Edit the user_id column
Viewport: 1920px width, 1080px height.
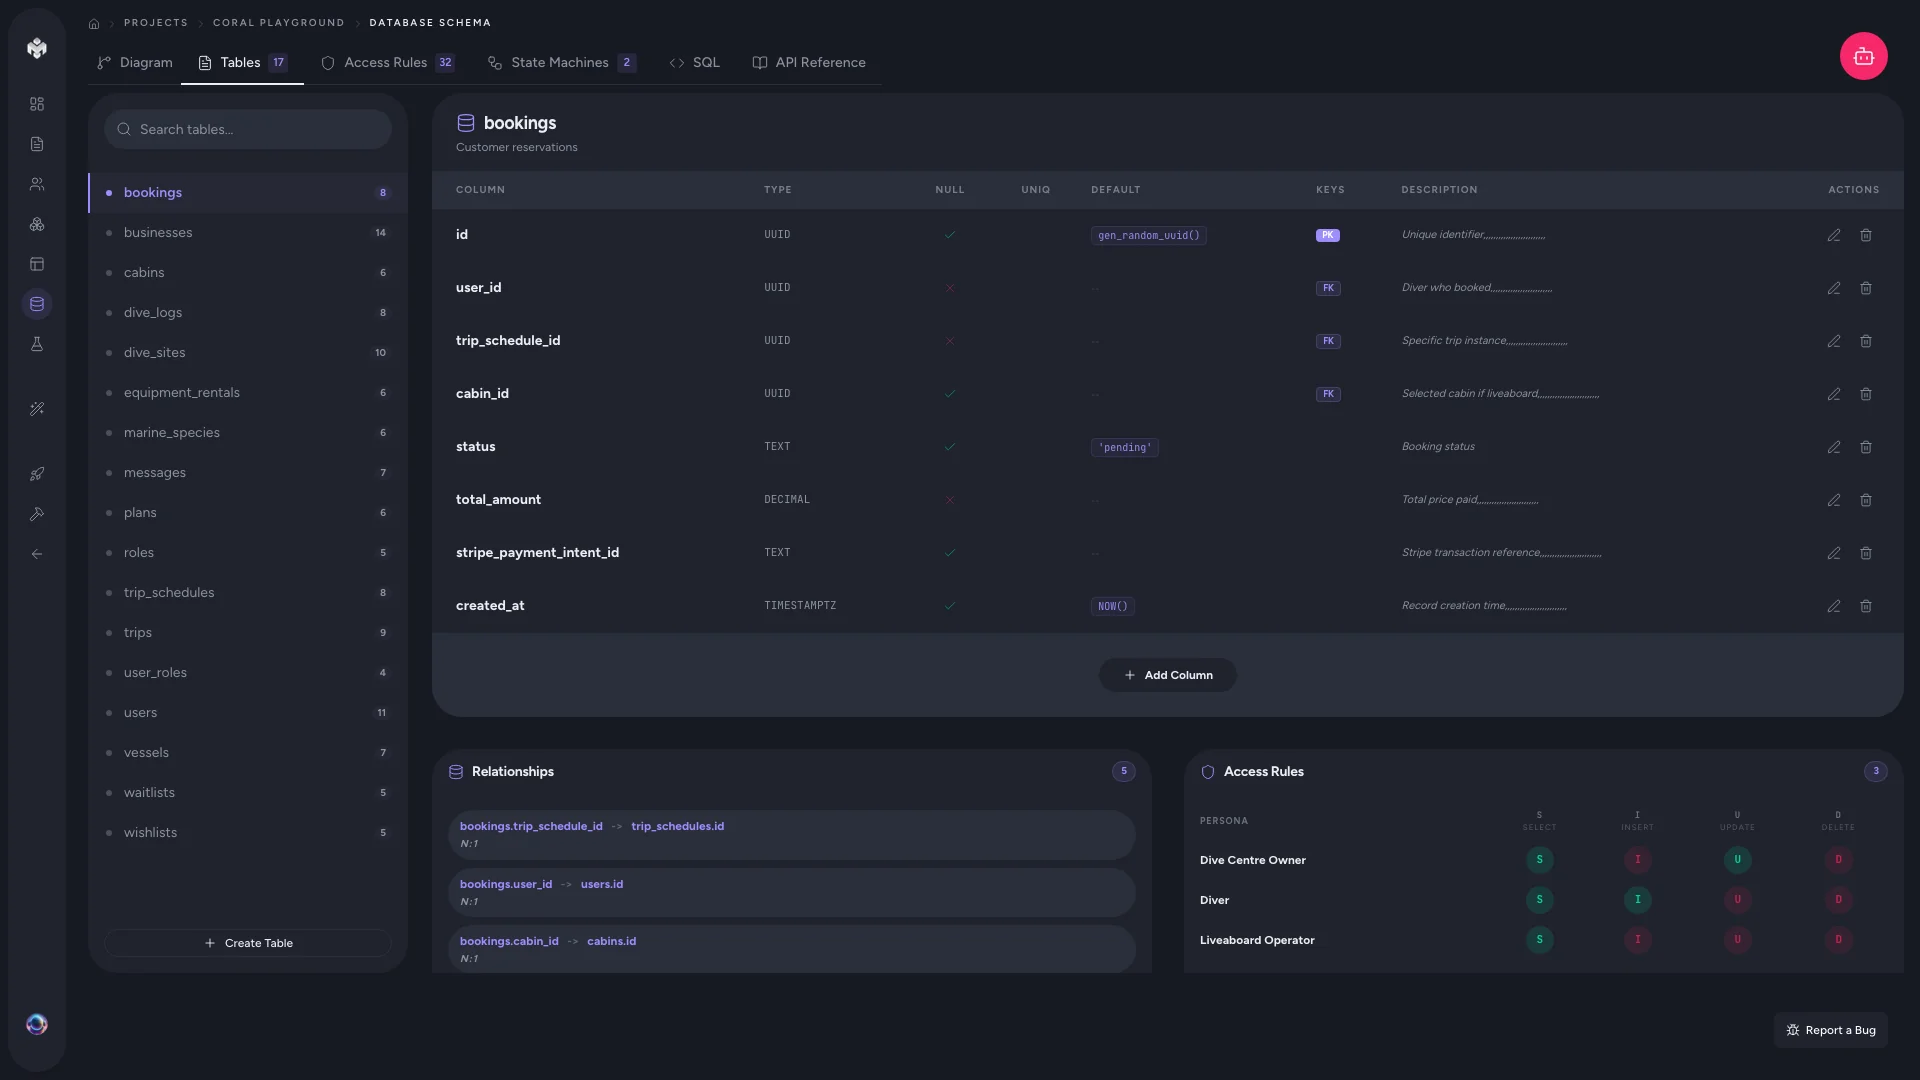pos(1833,288)
